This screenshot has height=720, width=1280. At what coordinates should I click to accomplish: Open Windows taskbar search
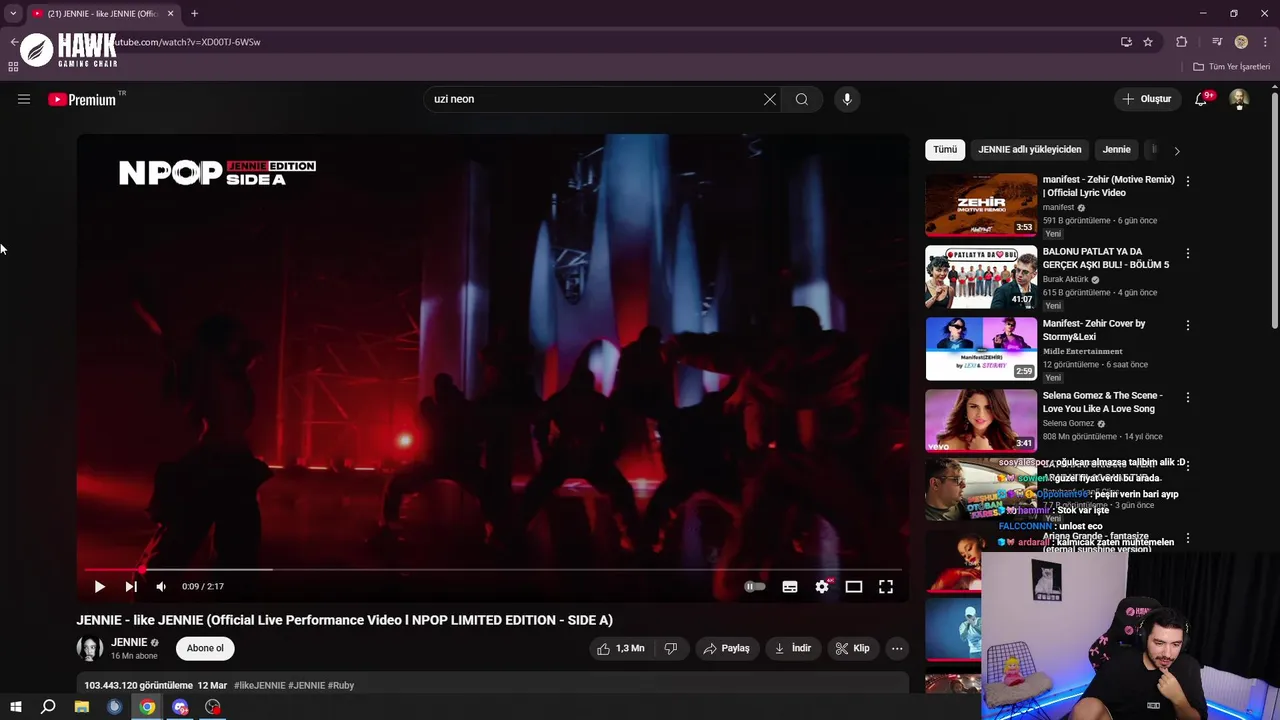48,707
